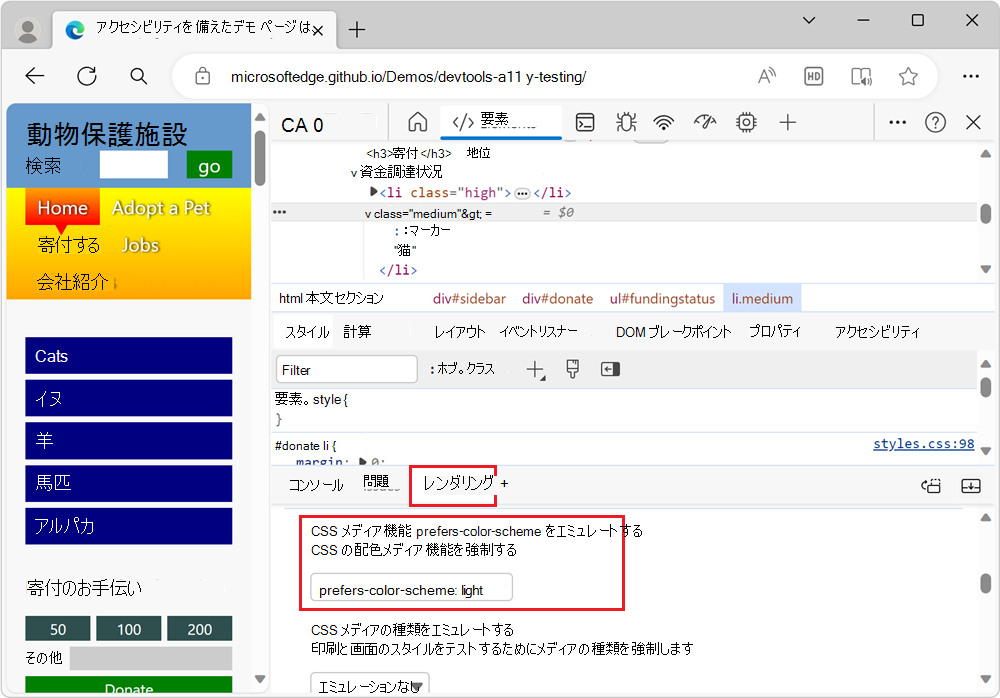Toggle the HD media quality control in address bar

(x=813, y=75)
